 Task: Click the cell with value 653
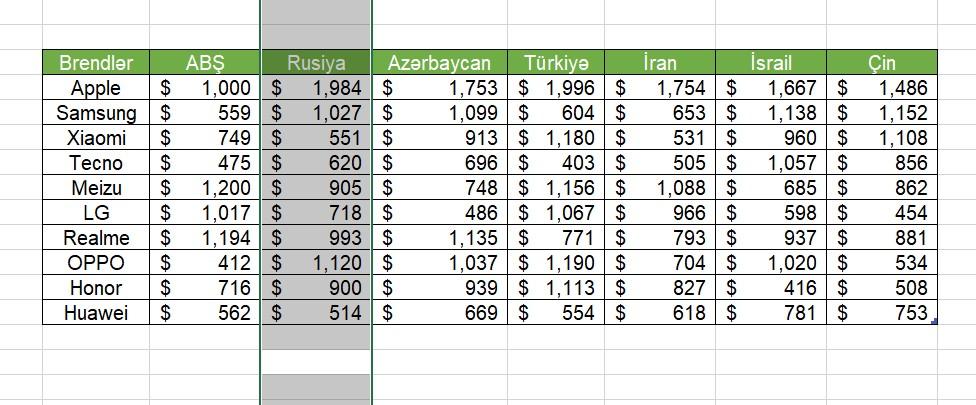(x=660, y=113)
